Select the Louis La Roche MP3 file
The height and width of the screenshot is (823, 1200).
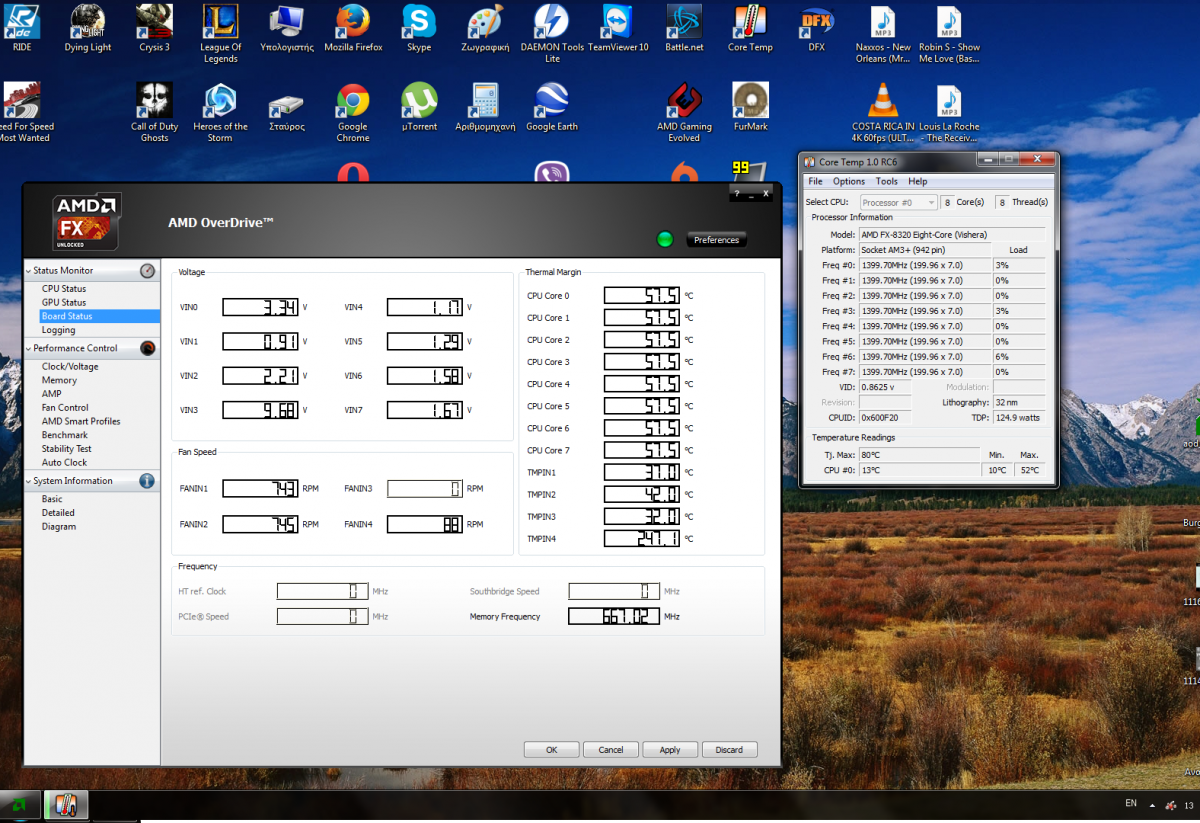point(949,113)
